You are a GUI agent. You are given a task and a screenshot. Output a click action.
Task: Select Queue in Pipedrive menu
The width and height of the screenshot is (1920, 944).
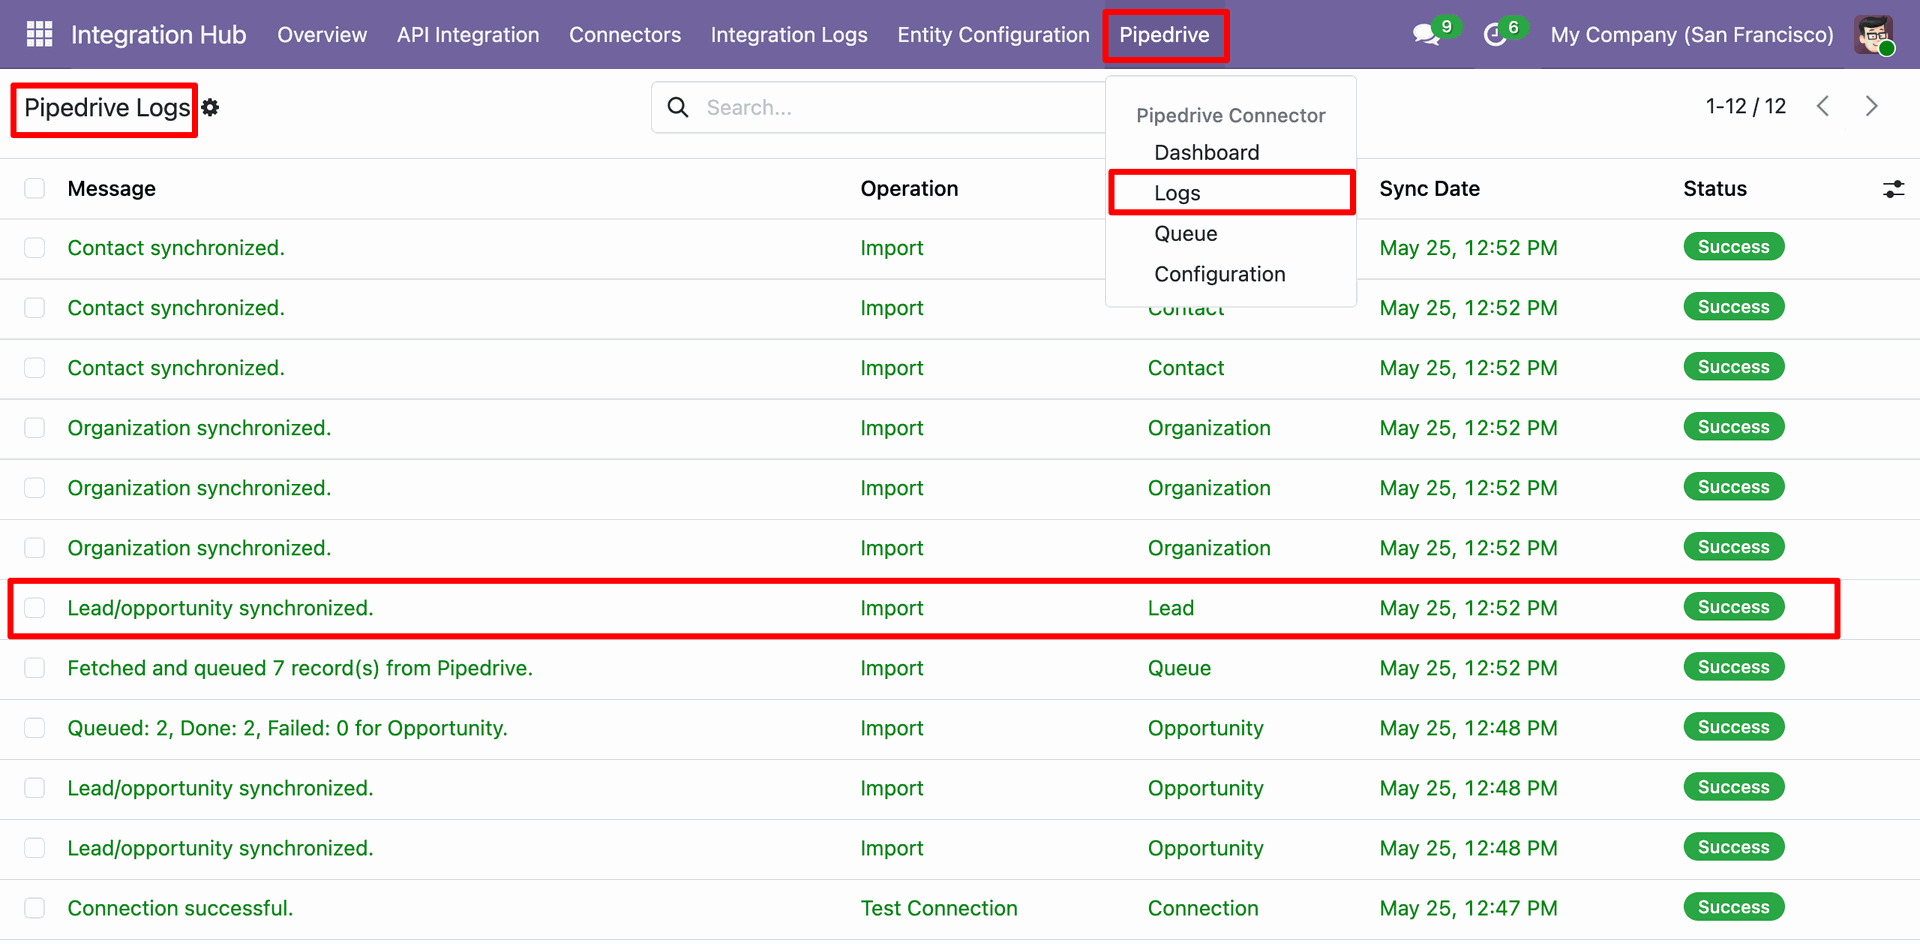(1186, 233)
